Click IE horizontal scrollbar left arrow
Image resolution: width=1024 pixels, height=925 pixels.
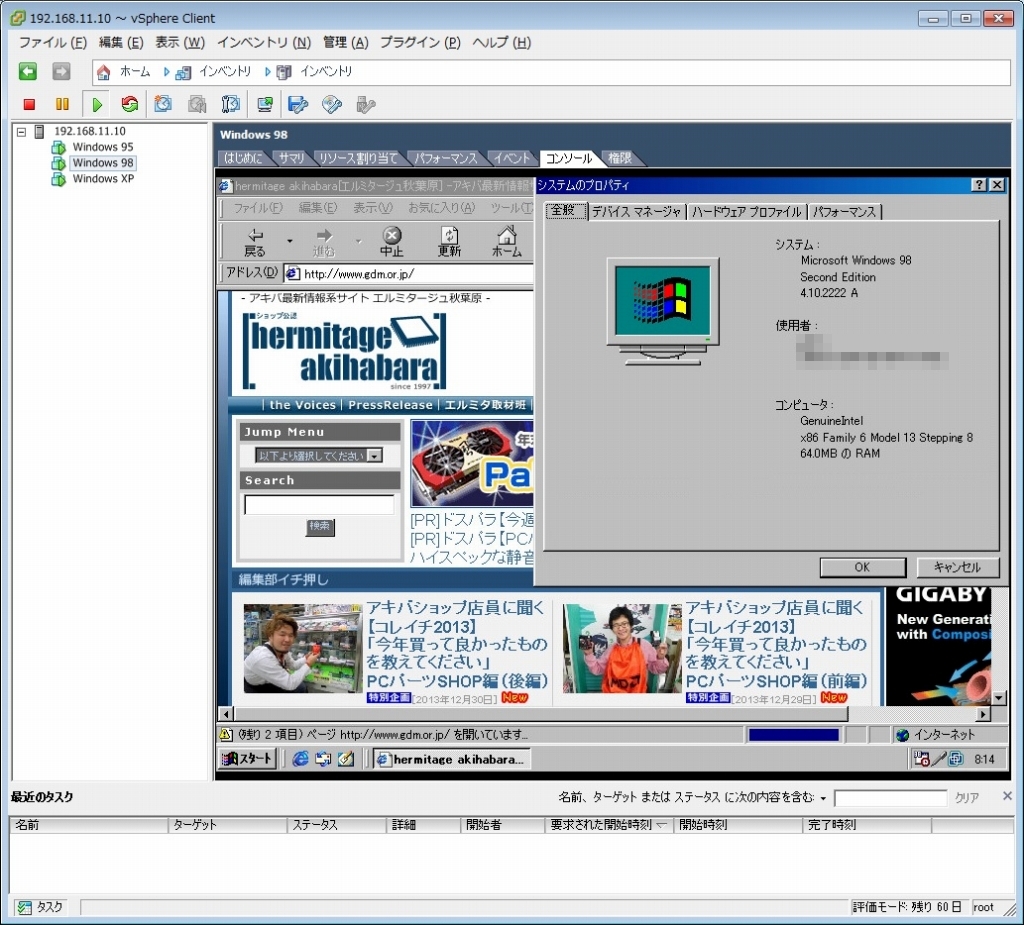[226, 715]
